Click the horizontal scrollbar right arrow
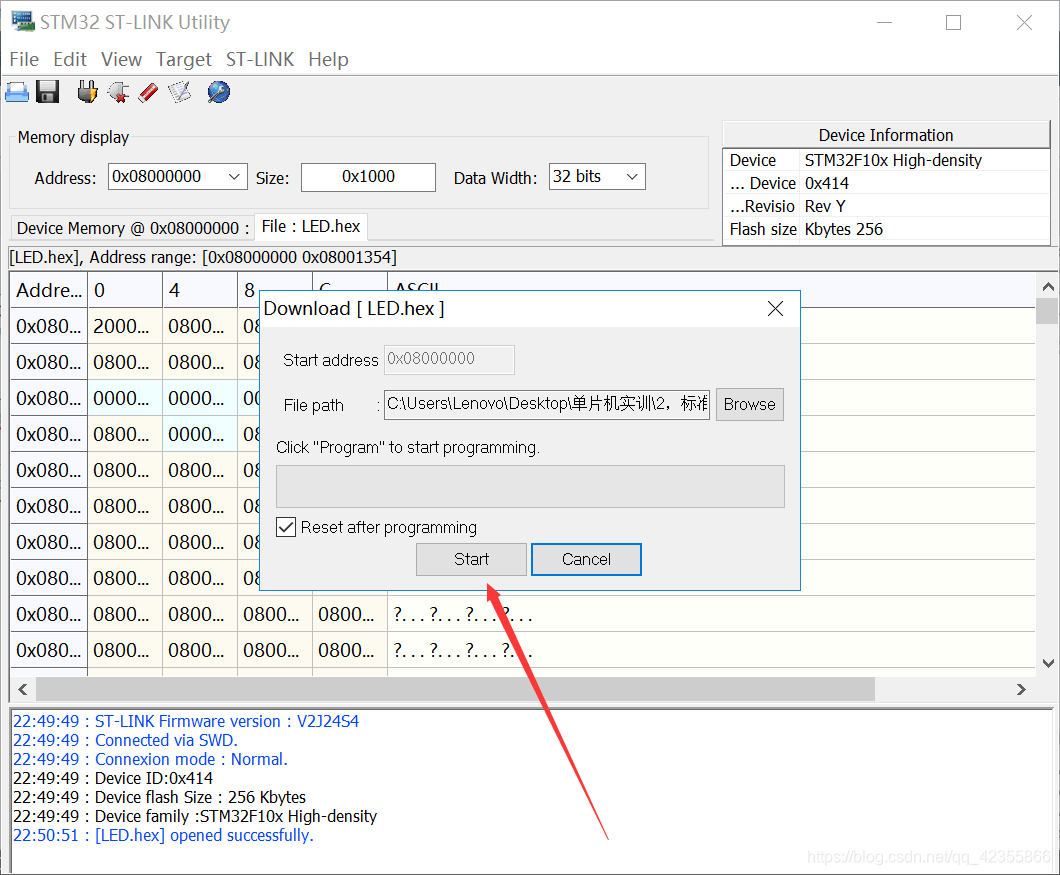The image size is (1060, 875). click(1021, 689)
